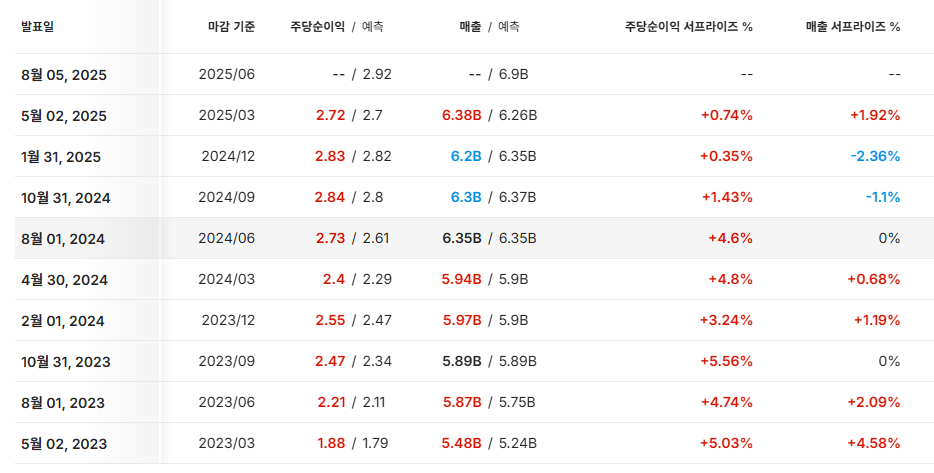Select the 5월 02, 2023 date cell

tap(64, 444)
